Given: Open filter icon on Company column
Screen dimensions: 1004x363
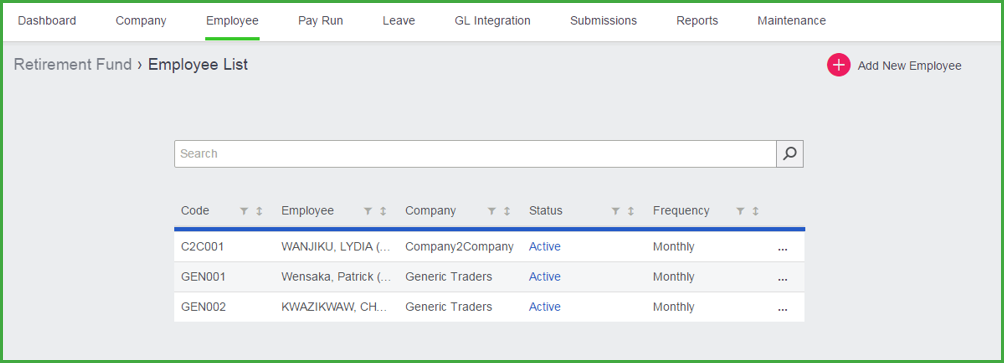Looking at the screenshot, I should [x=492, y=211].
